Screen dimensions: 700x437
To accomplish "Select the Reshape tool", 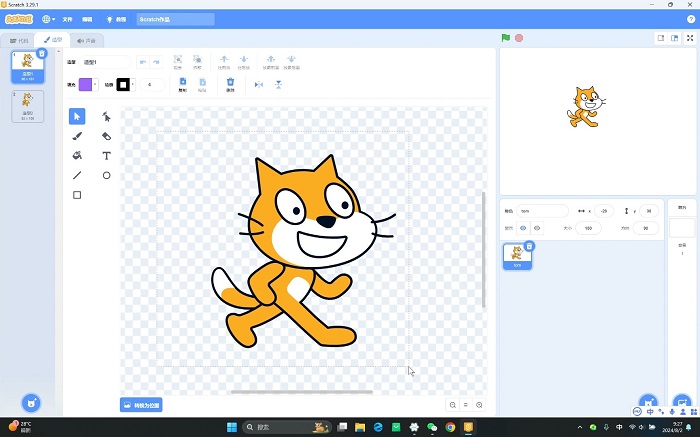I will pyautogui.click(x=106, y=117).
